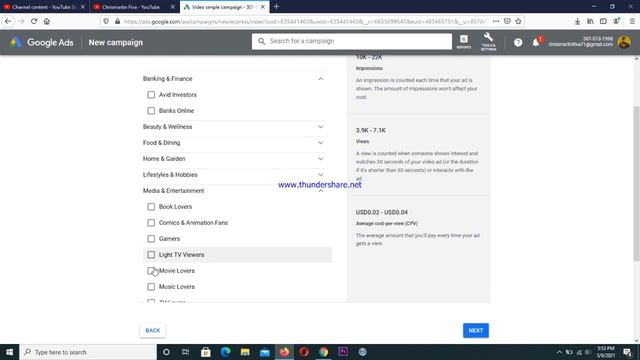Click the Firefox tracking protection shield icon
Viewport: 640px width, 360px height.
(106, 21)
